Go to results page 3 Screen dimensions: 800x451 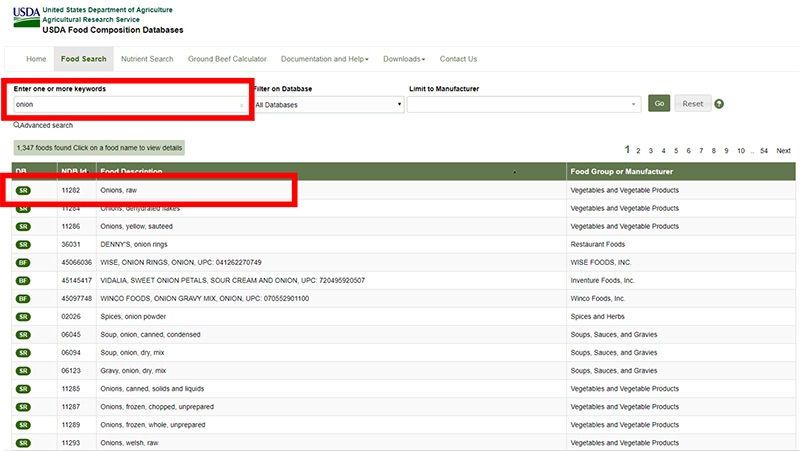pos(651,151)
